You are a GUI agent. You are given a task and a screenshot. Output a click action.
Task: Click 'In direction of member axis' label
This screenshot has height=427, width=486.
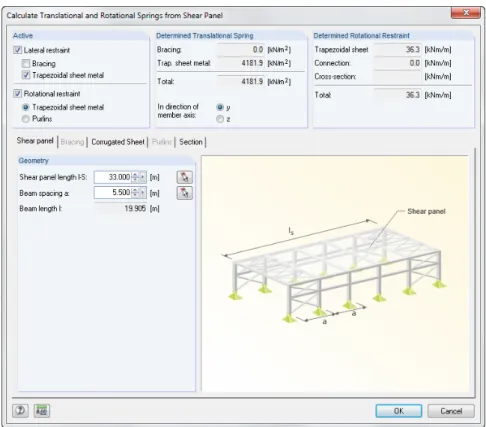178,111
